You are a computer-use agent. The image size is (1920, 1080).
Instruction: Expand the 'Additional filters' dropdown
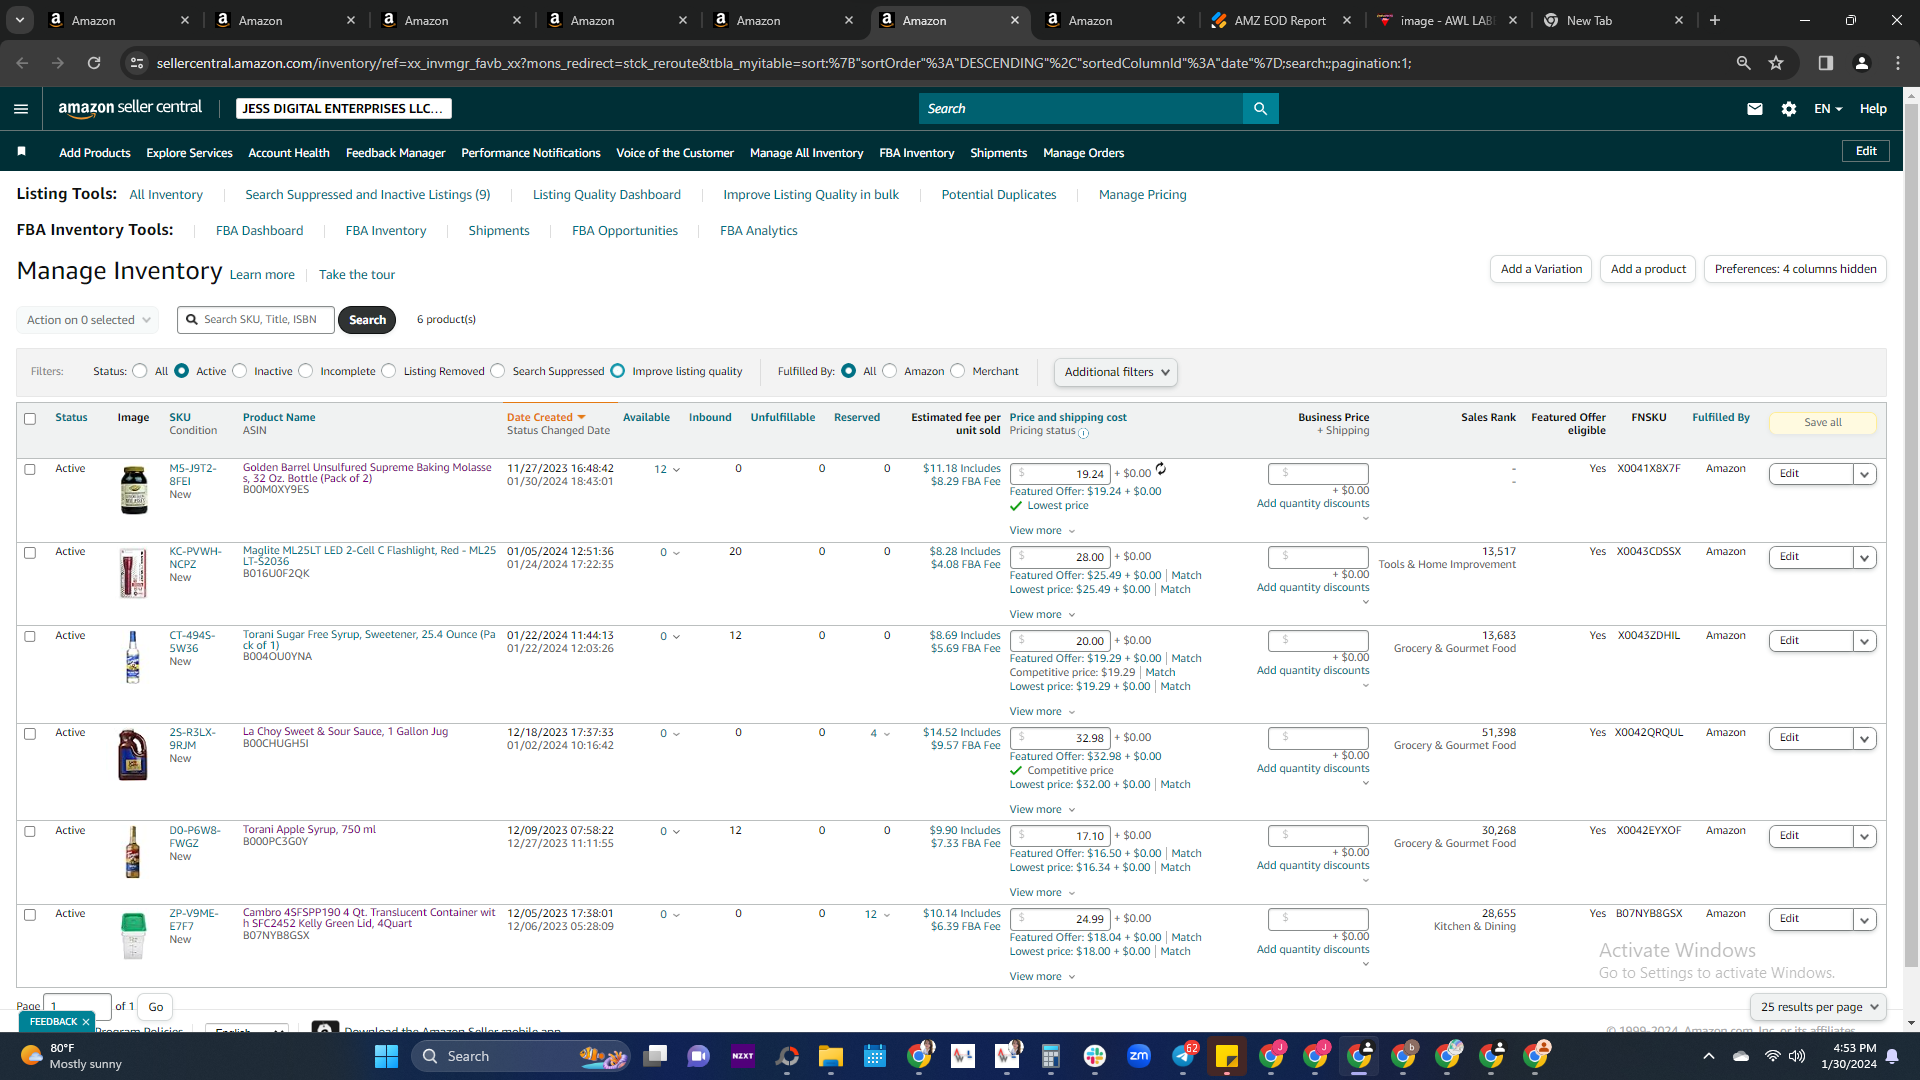coord(1116,372)
